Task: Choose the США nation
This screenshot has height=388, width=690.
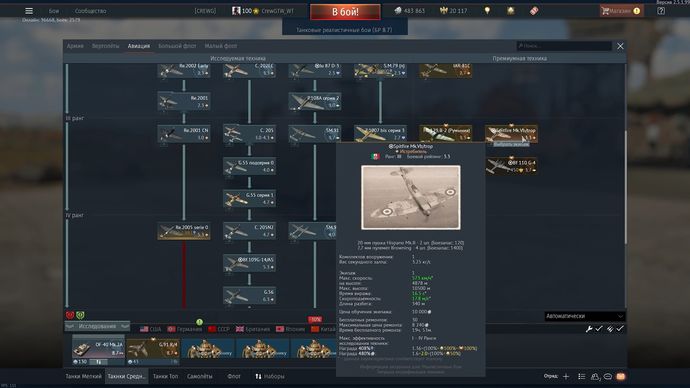Action: click(x=150, y=329)
